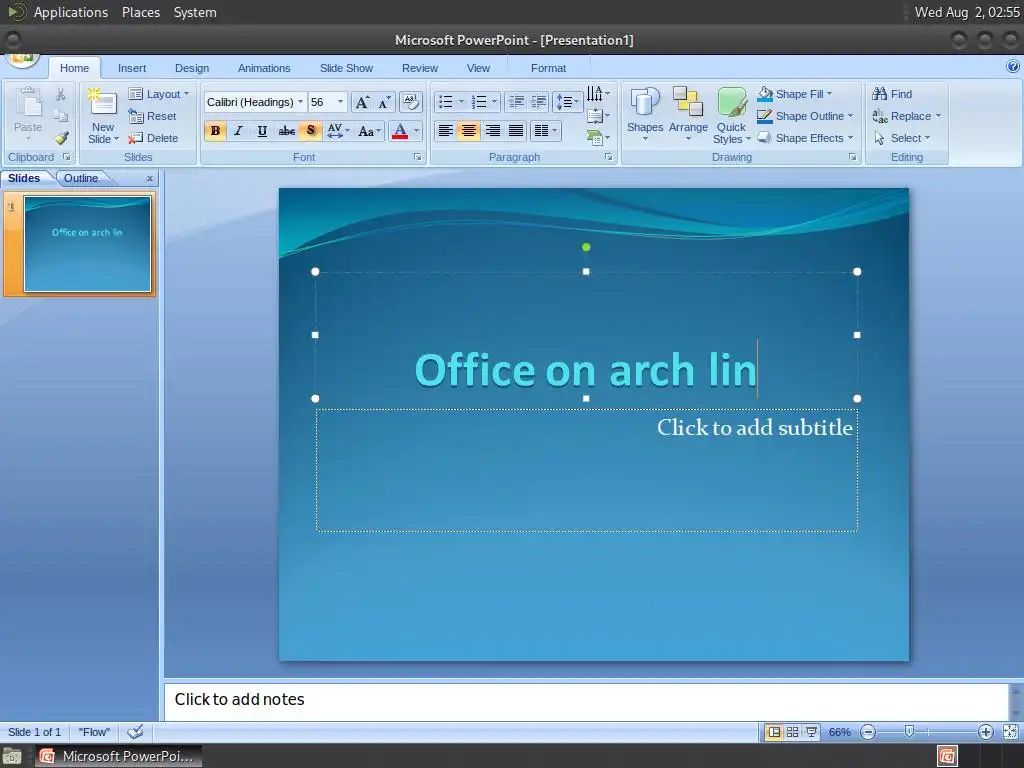Open the Select dropdown in Editing
This screenshot has width=1024, height=768.
[902, 138]
